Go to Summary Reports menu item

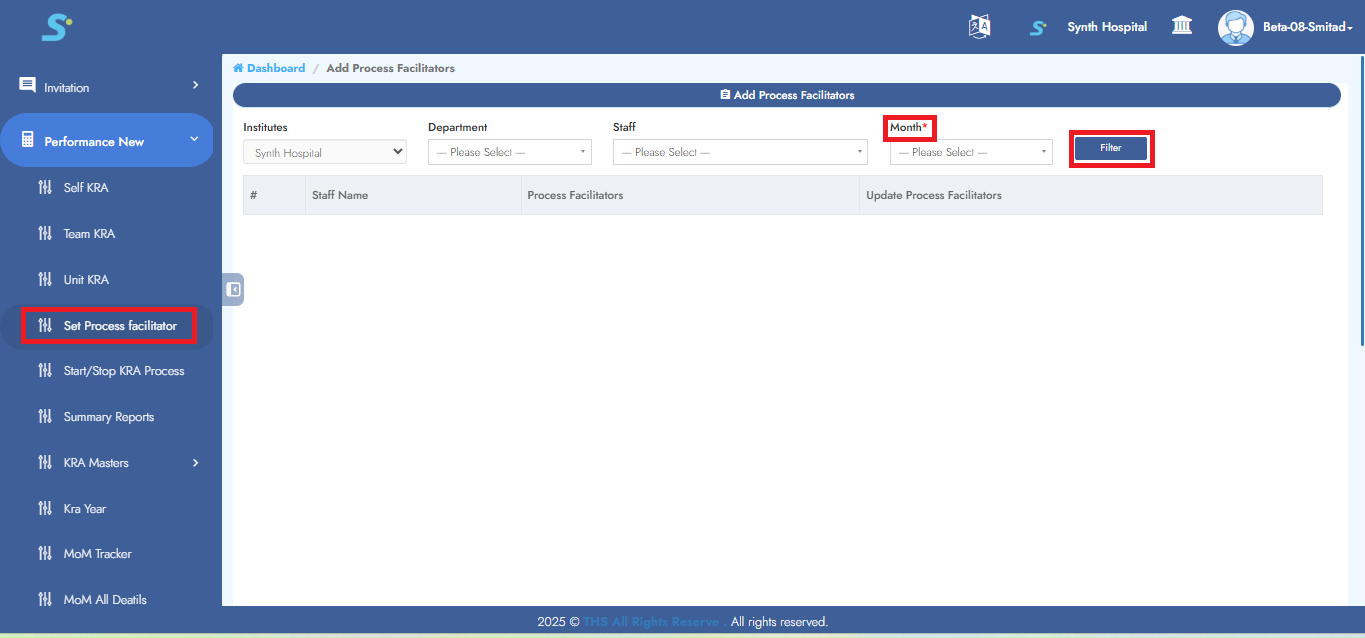(108, 417)
